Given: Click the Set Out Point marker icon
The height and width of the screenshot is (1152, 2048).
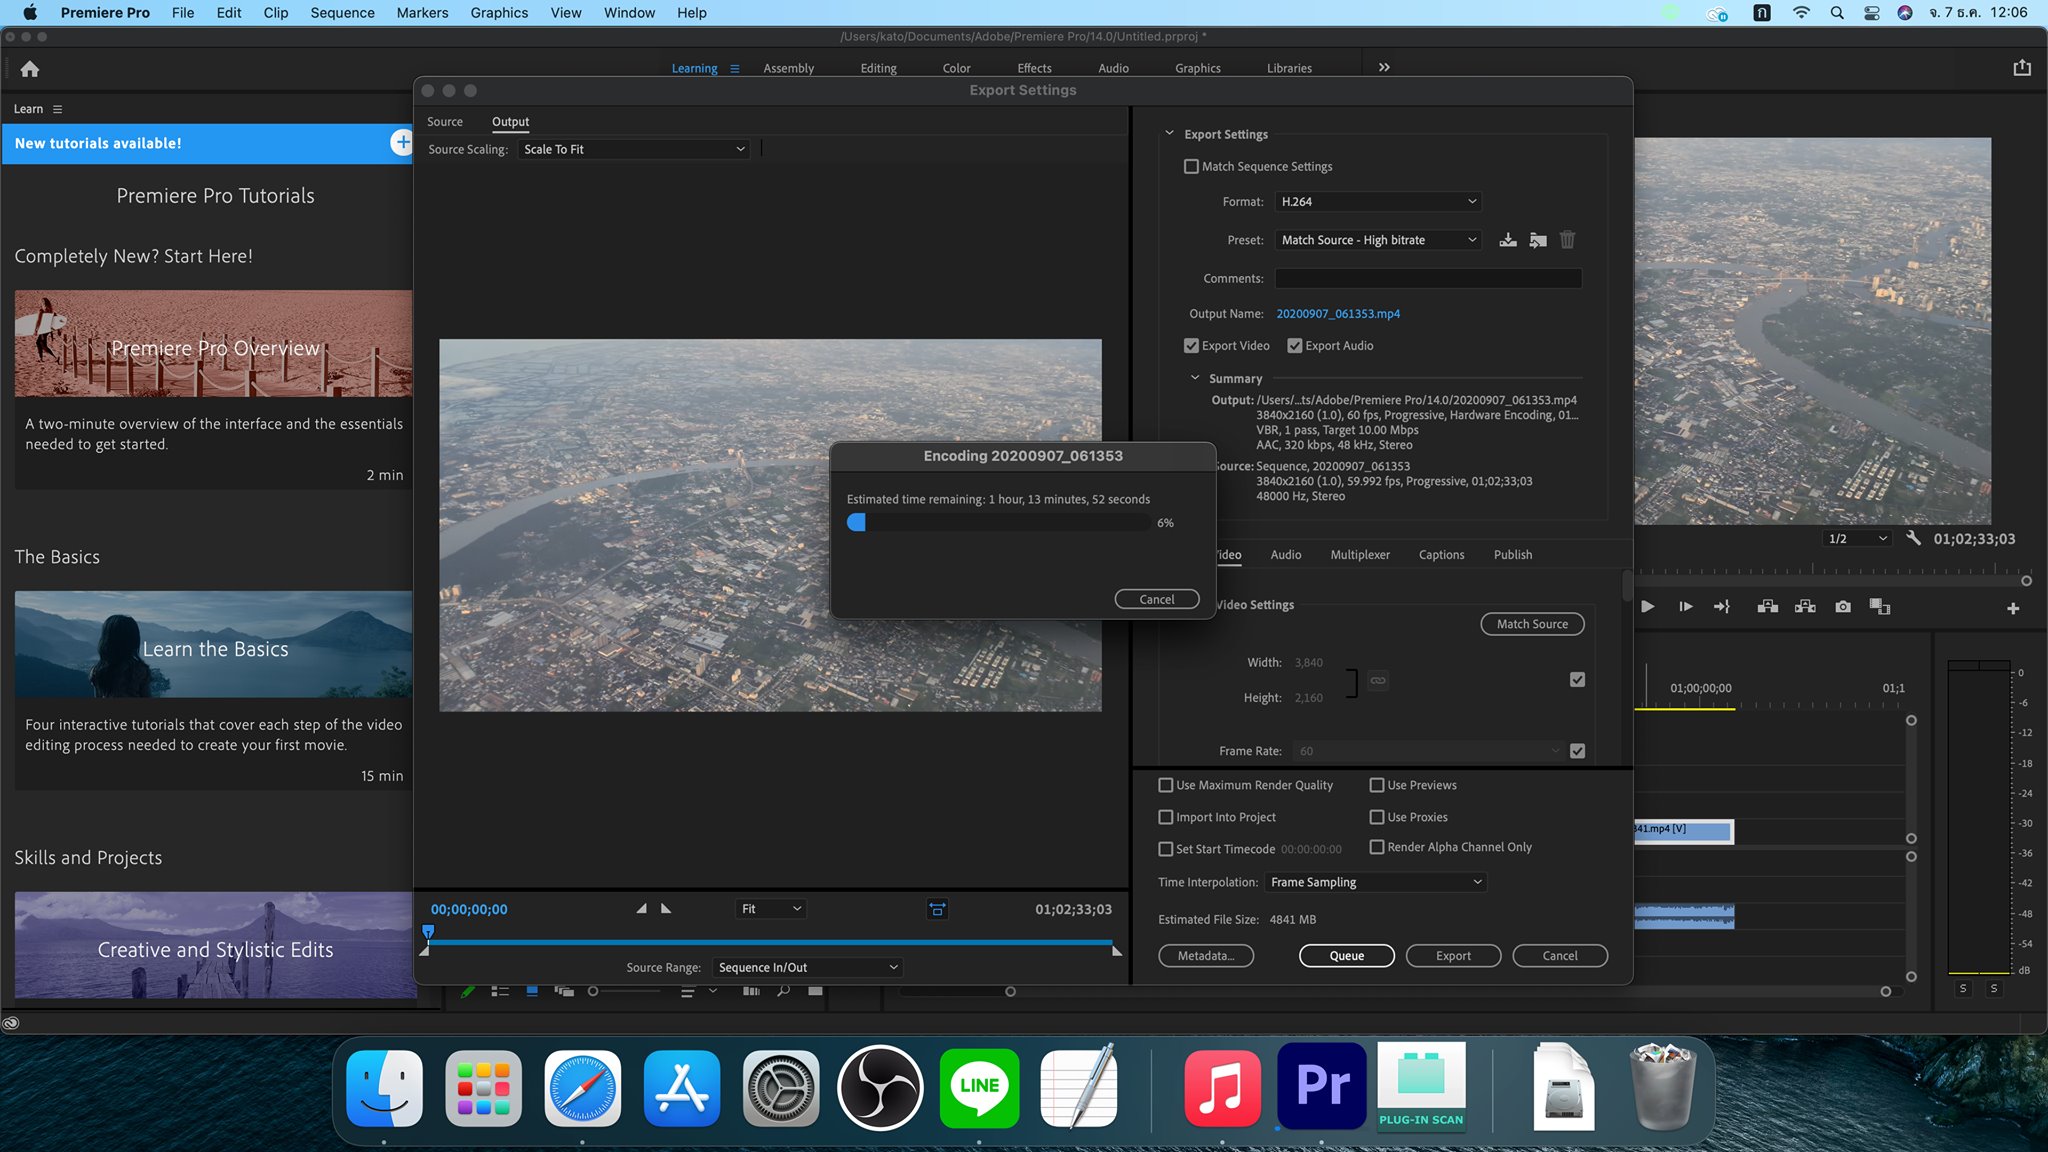Looking at the screenshot, I should tap(666, 909).
